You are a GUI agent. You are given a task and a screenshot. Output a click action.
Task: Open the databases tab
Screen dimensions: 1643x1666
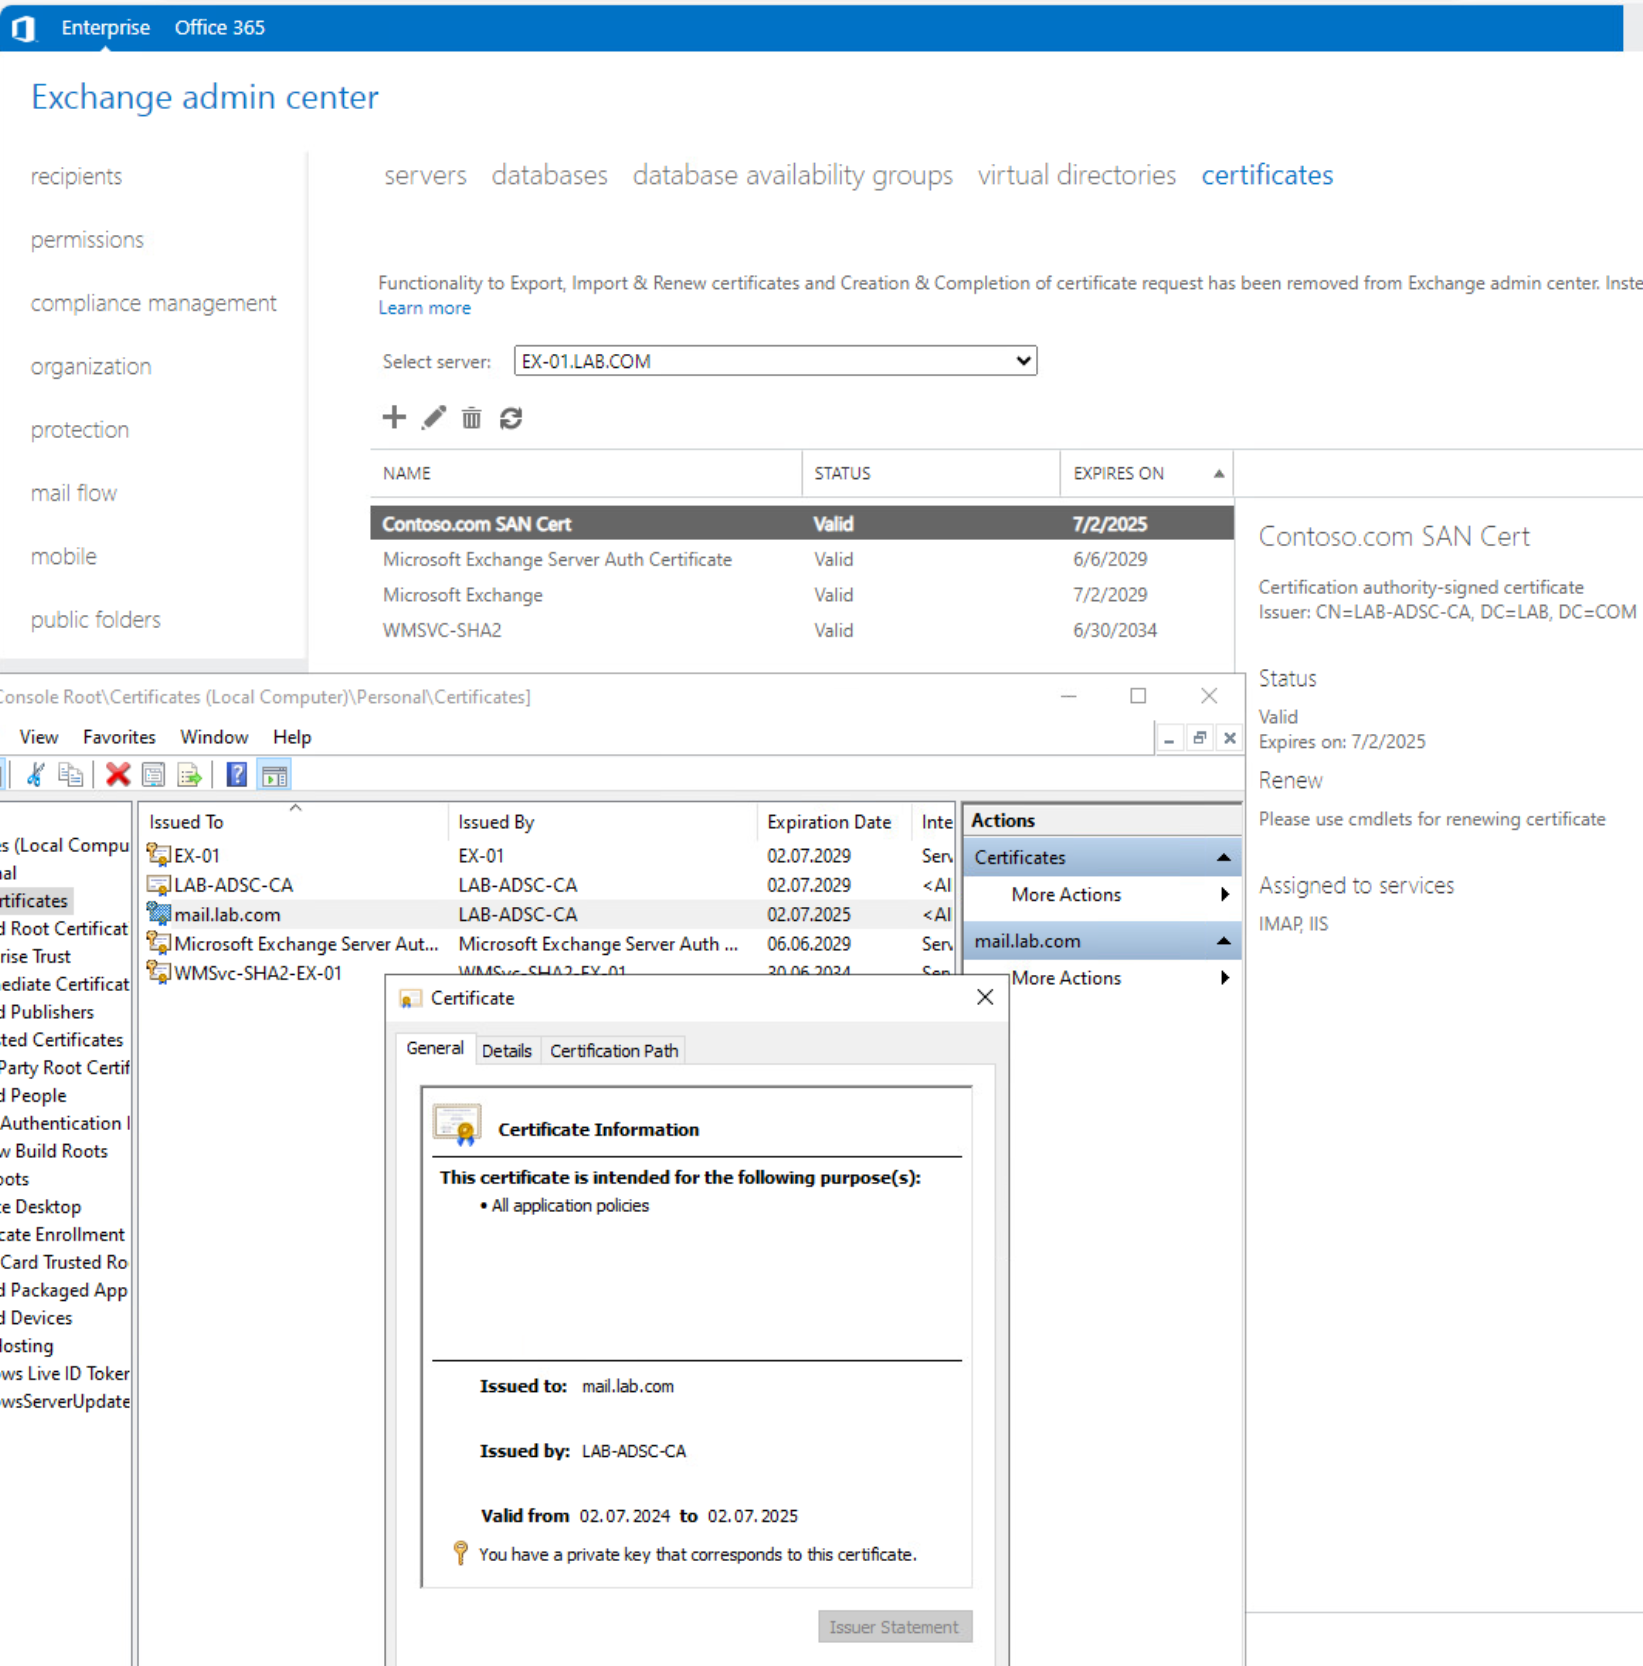549,175
